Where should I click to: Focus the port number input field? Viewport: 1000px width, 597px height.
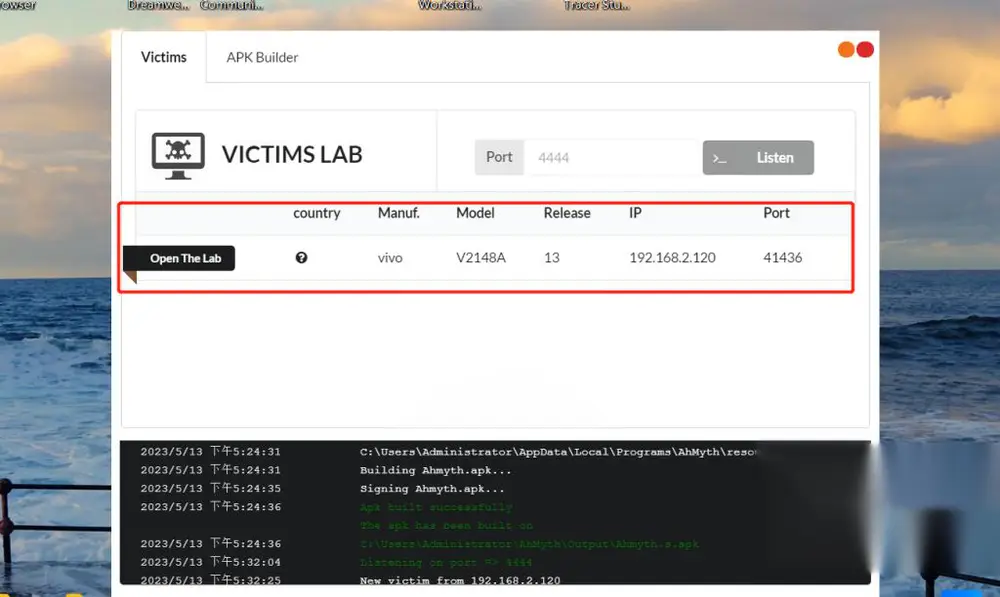(612, 158)
